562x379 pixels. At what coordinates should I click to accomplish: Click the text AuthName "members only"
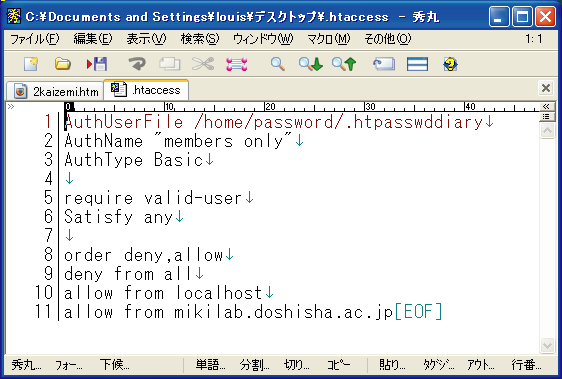point(178,141)
